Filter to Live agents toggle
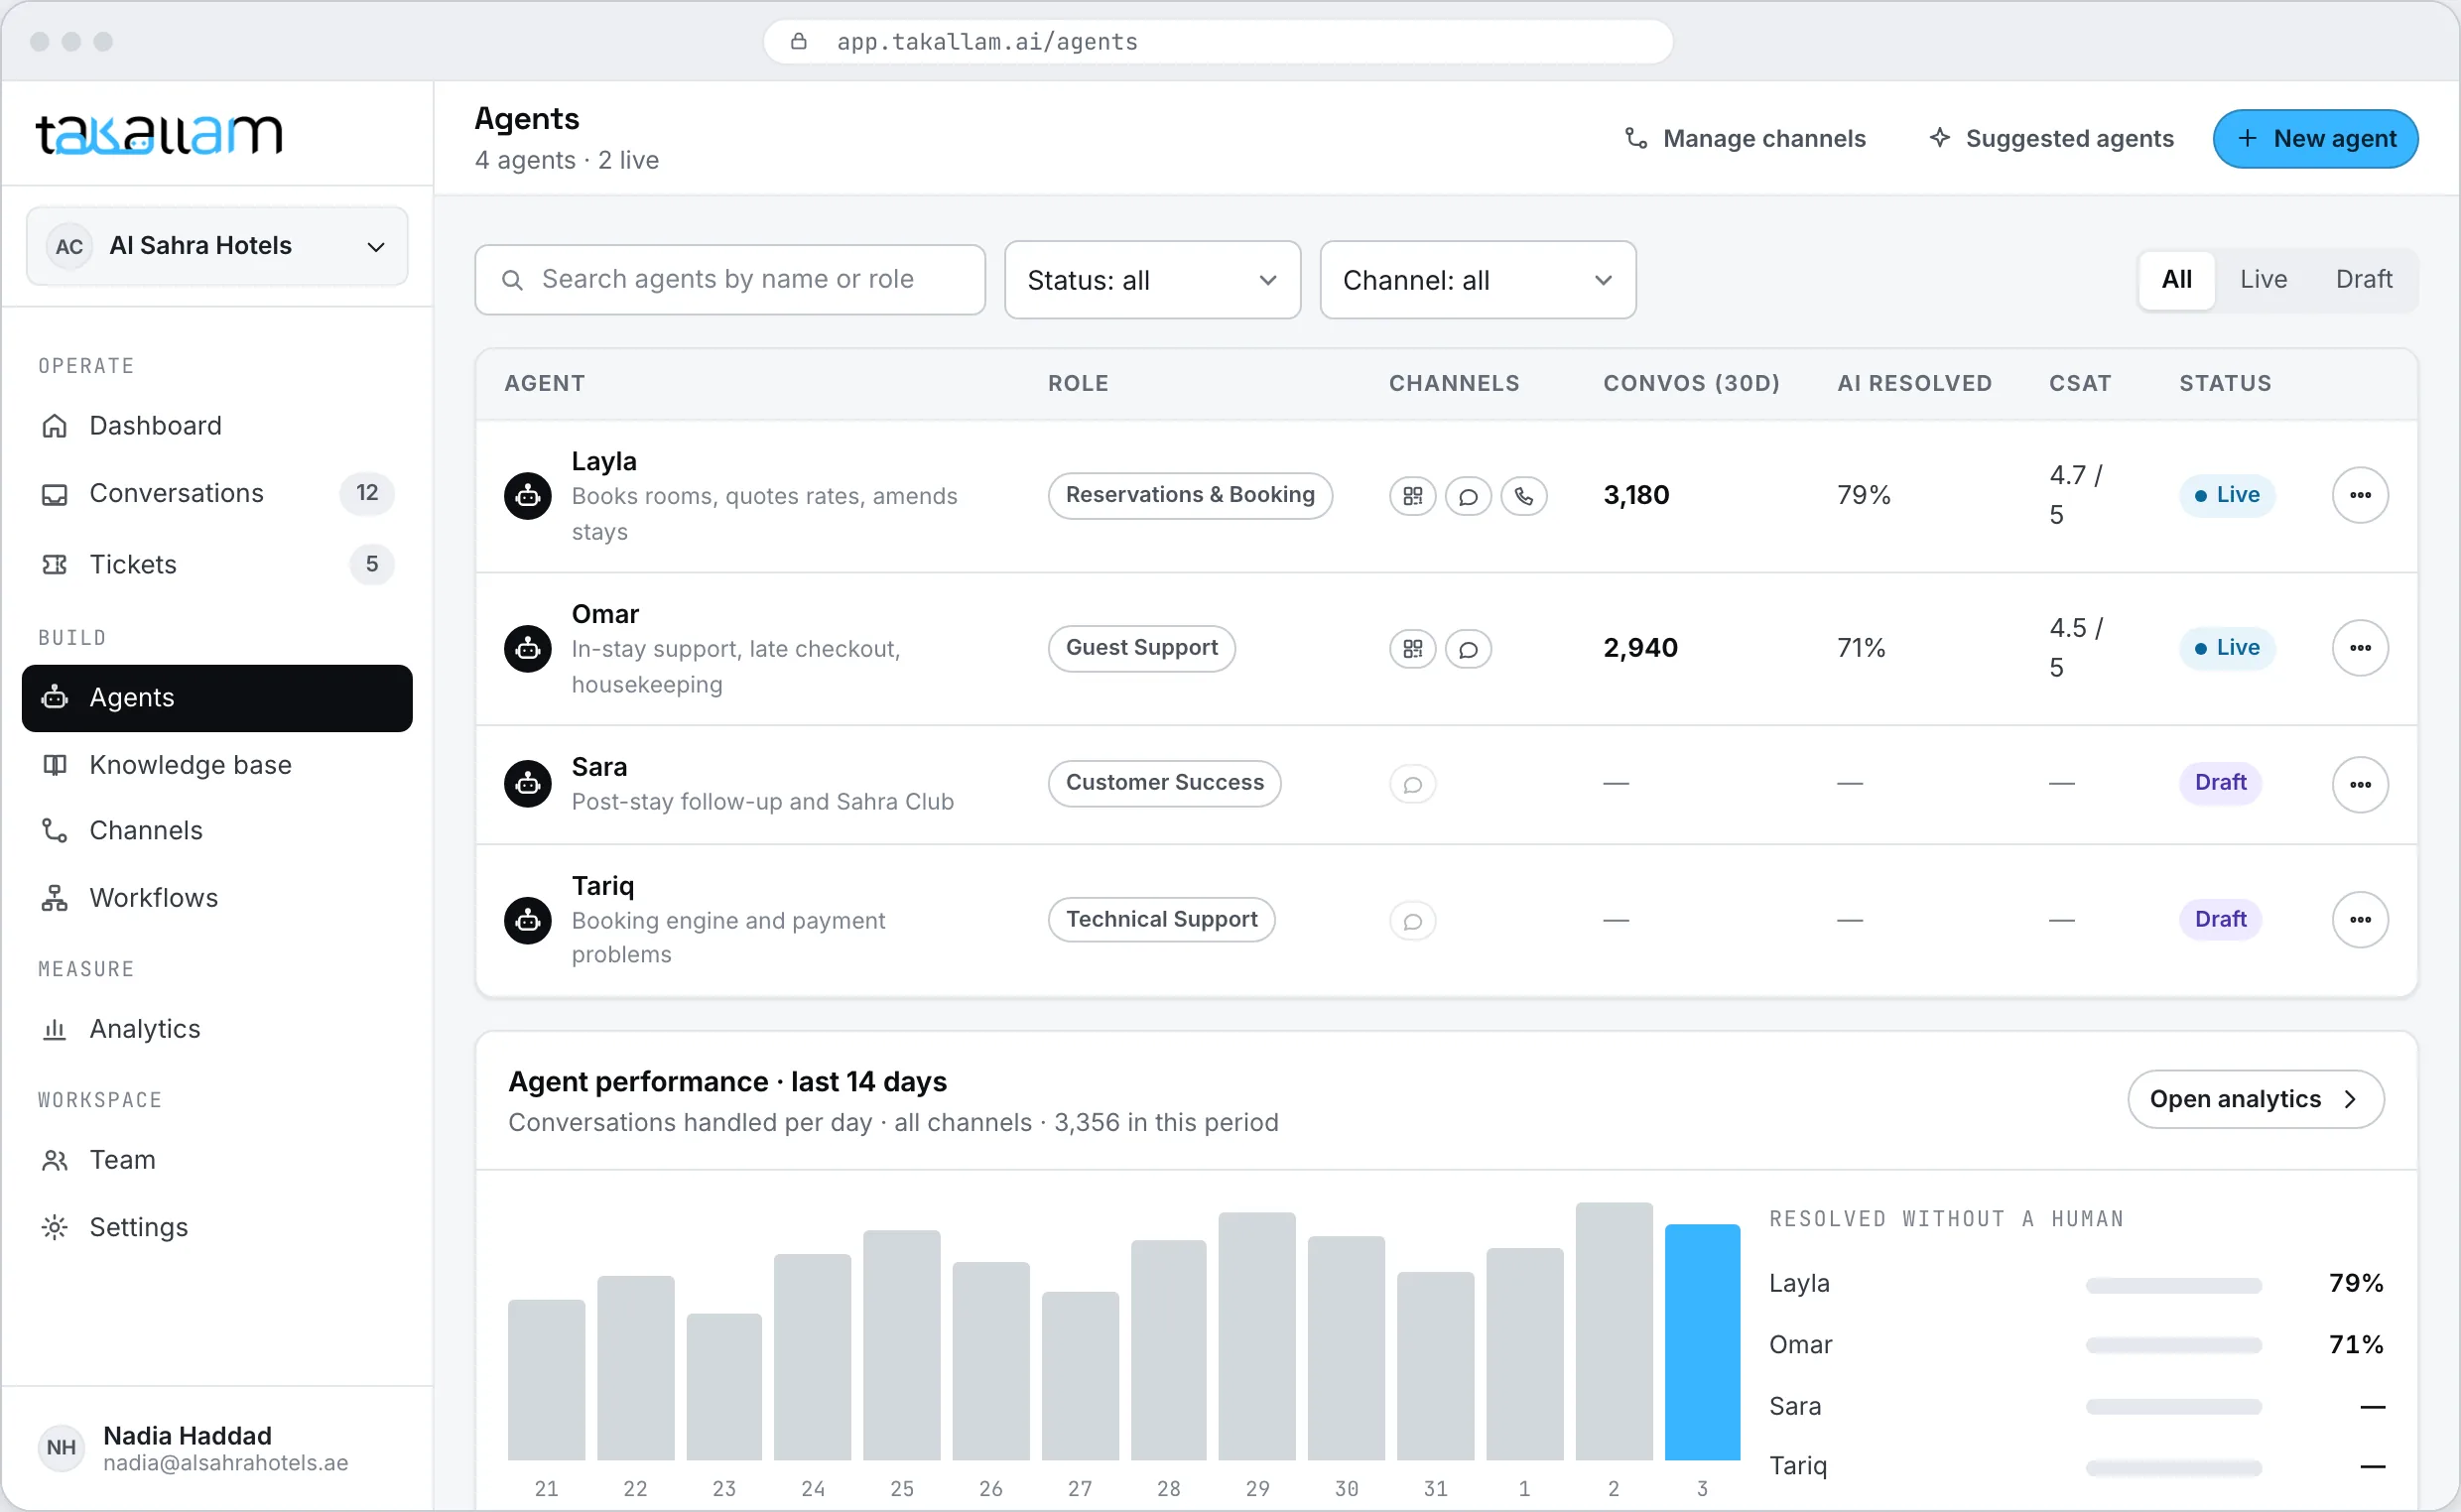 [x=2263, y=279]
